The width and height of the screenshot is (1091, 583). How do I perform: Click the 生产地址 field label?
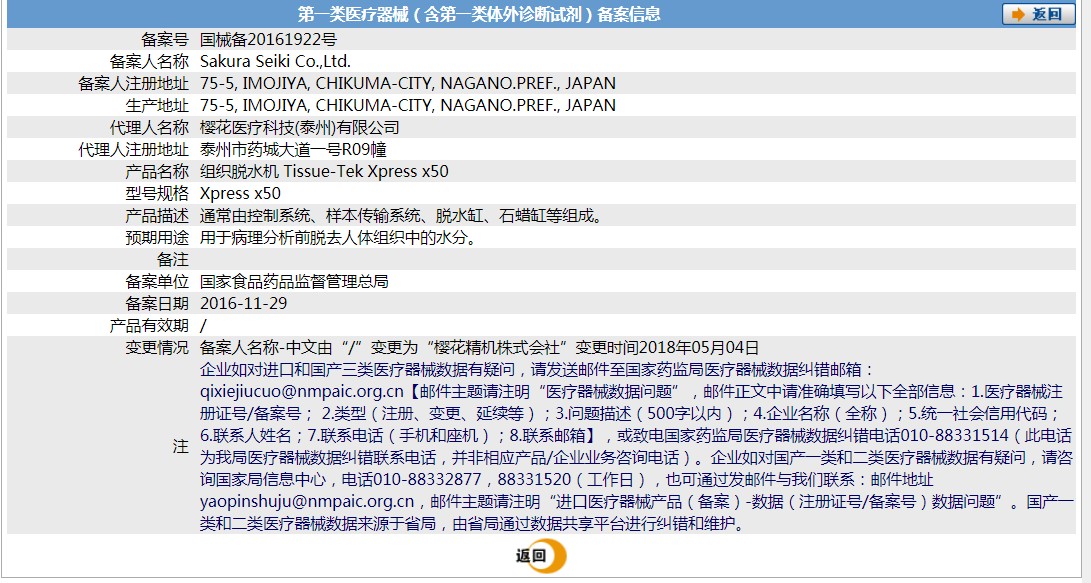[157, 106]
